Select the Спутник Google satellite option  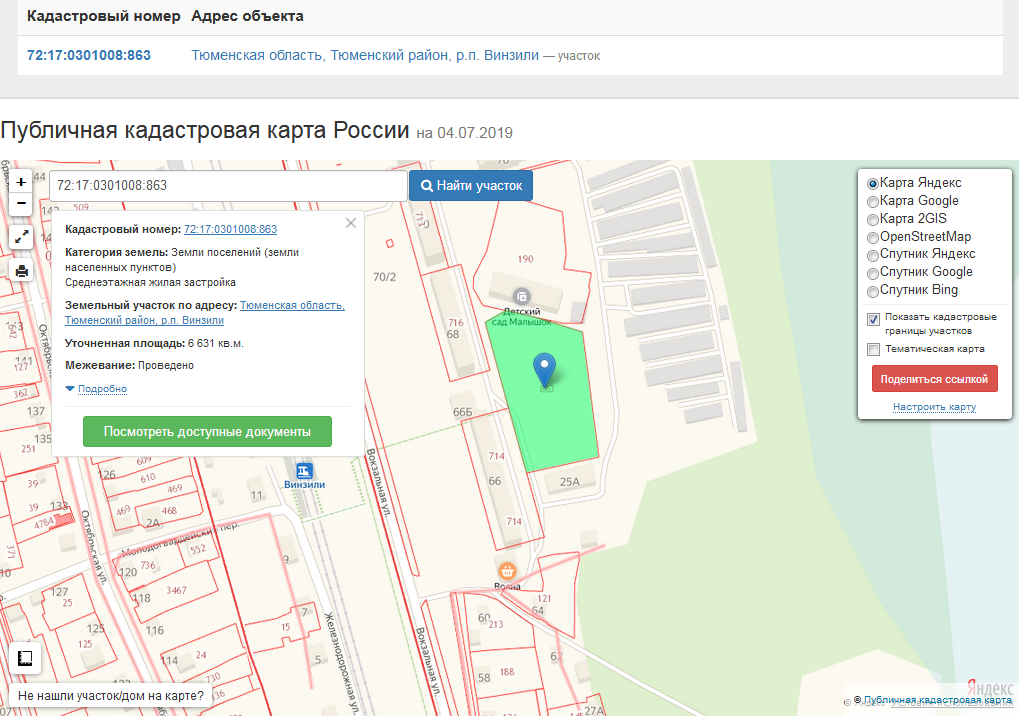pos(873,273)
